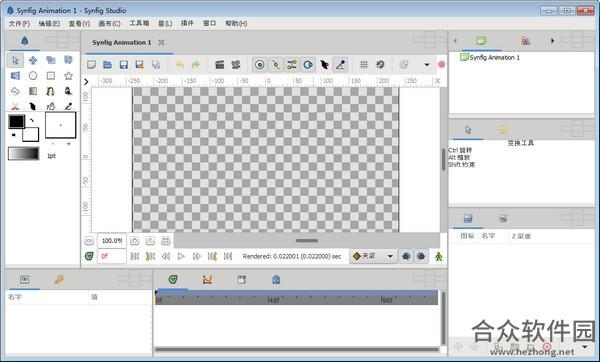Open the 查看(V) menu
Screen dimensions: 600x362
pyautogui.click(x=79, y=24)
